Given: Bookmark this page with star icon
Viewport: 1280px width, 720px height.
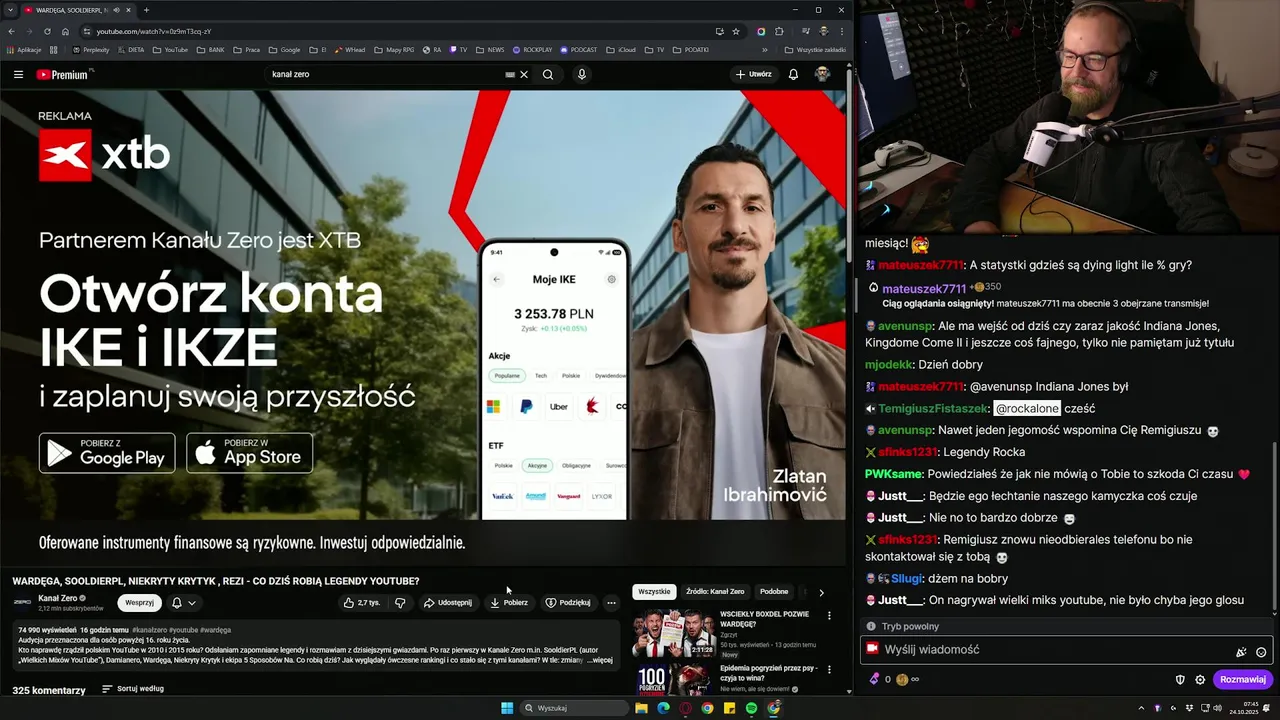Looking at the screenshot, I should point(736,31).
